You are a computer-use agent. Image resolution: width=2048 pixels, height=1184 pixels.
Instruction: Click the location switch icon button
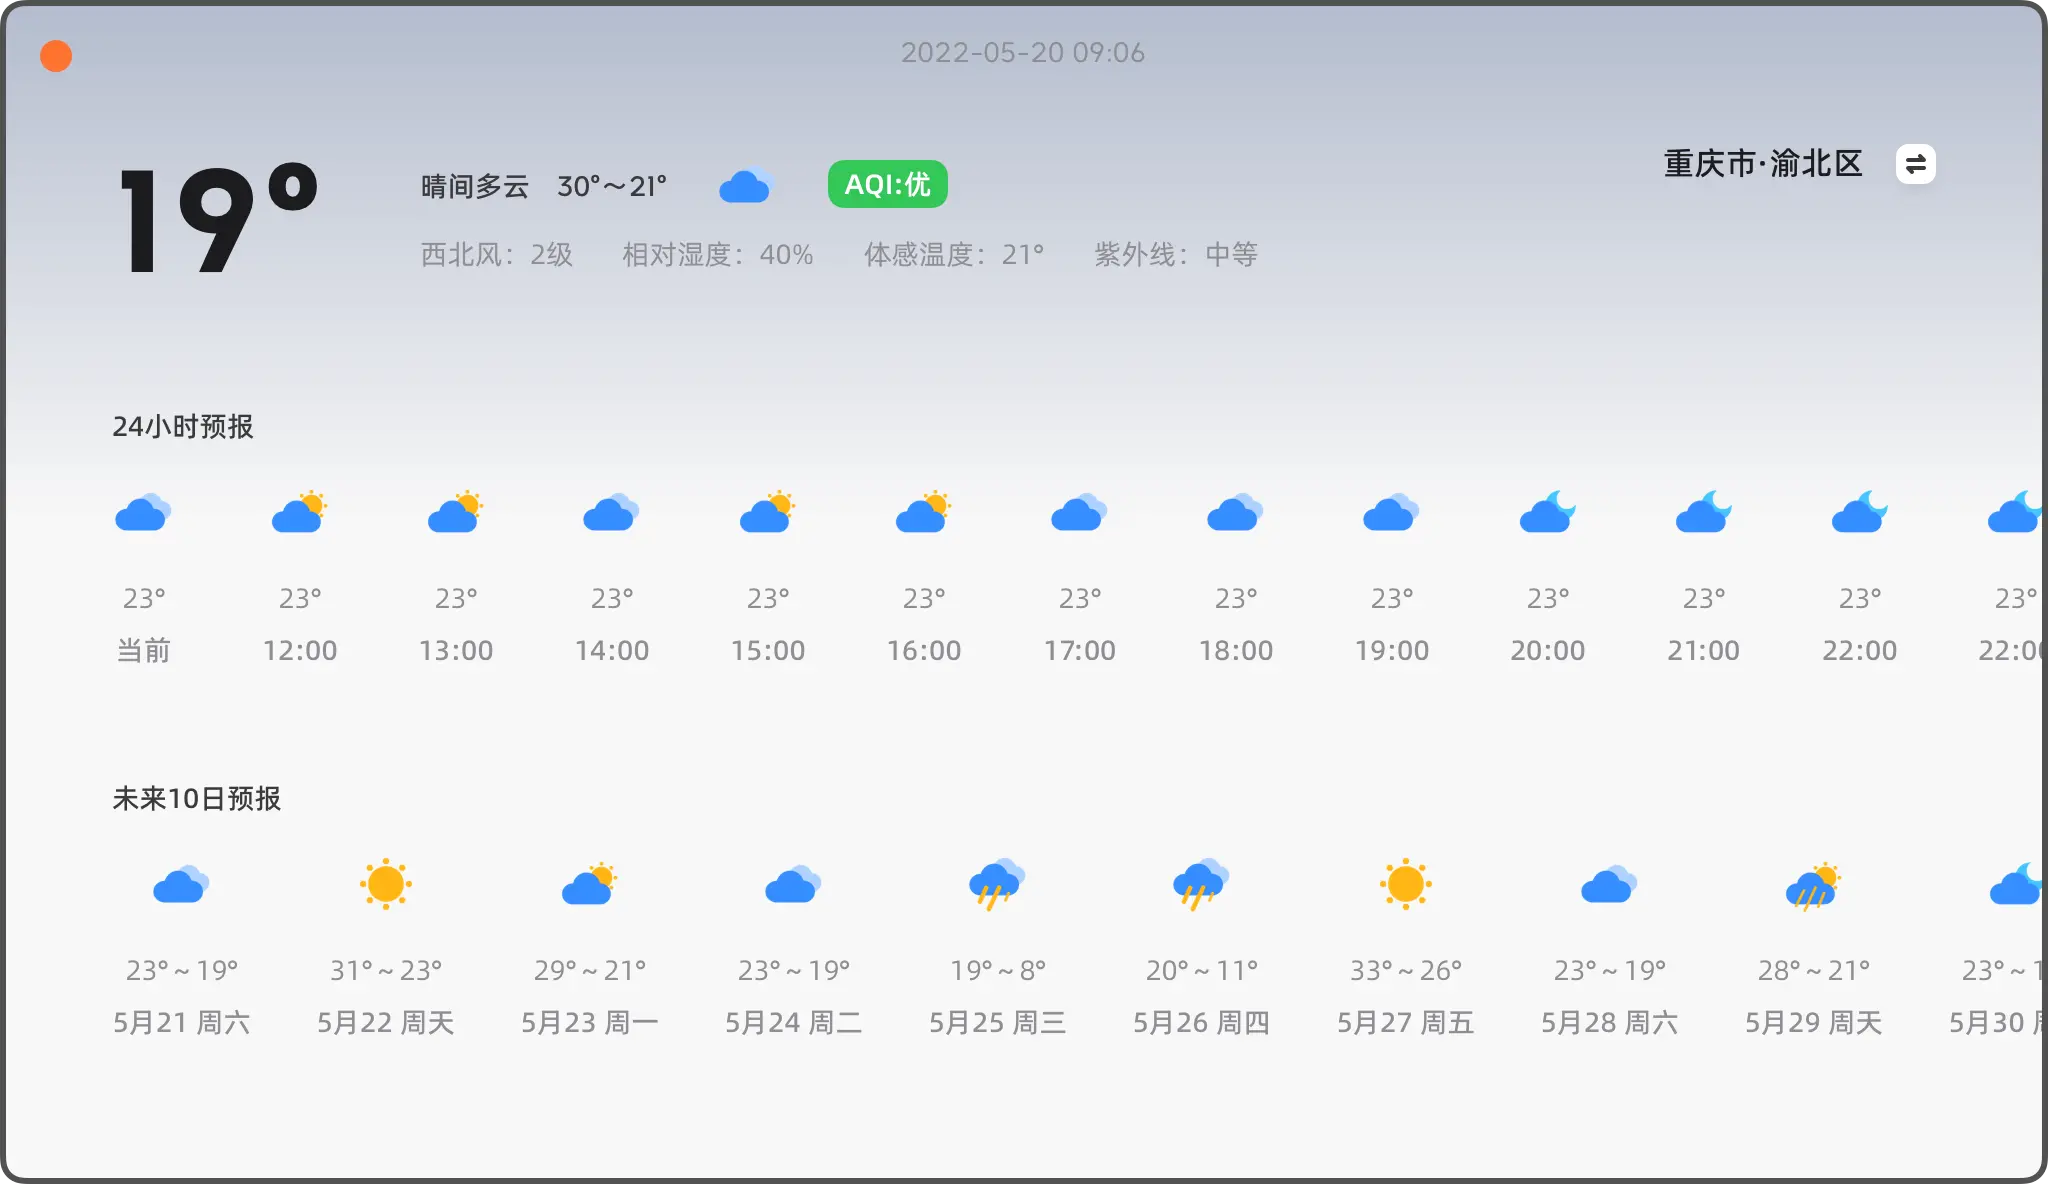click(1915, 164)
